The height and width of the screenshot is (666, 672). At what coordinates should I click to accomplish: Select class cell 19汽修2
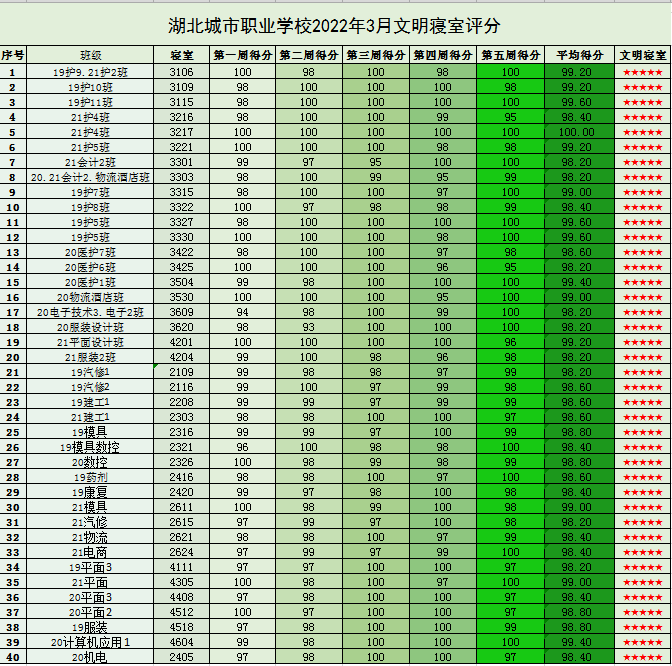90,387
